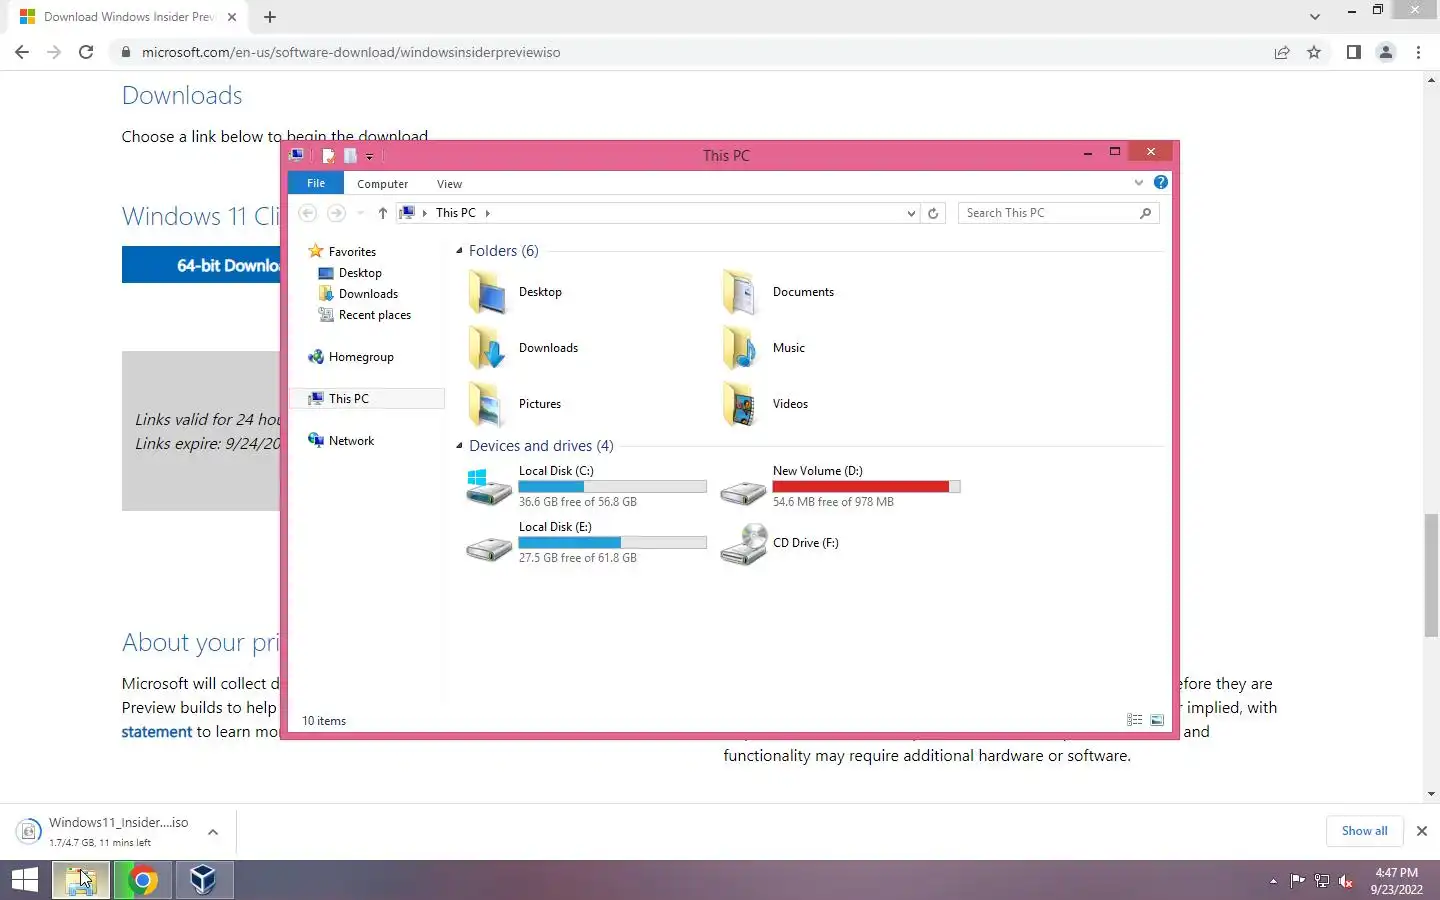Open Chrome three-dot menu

(1418, 52)
